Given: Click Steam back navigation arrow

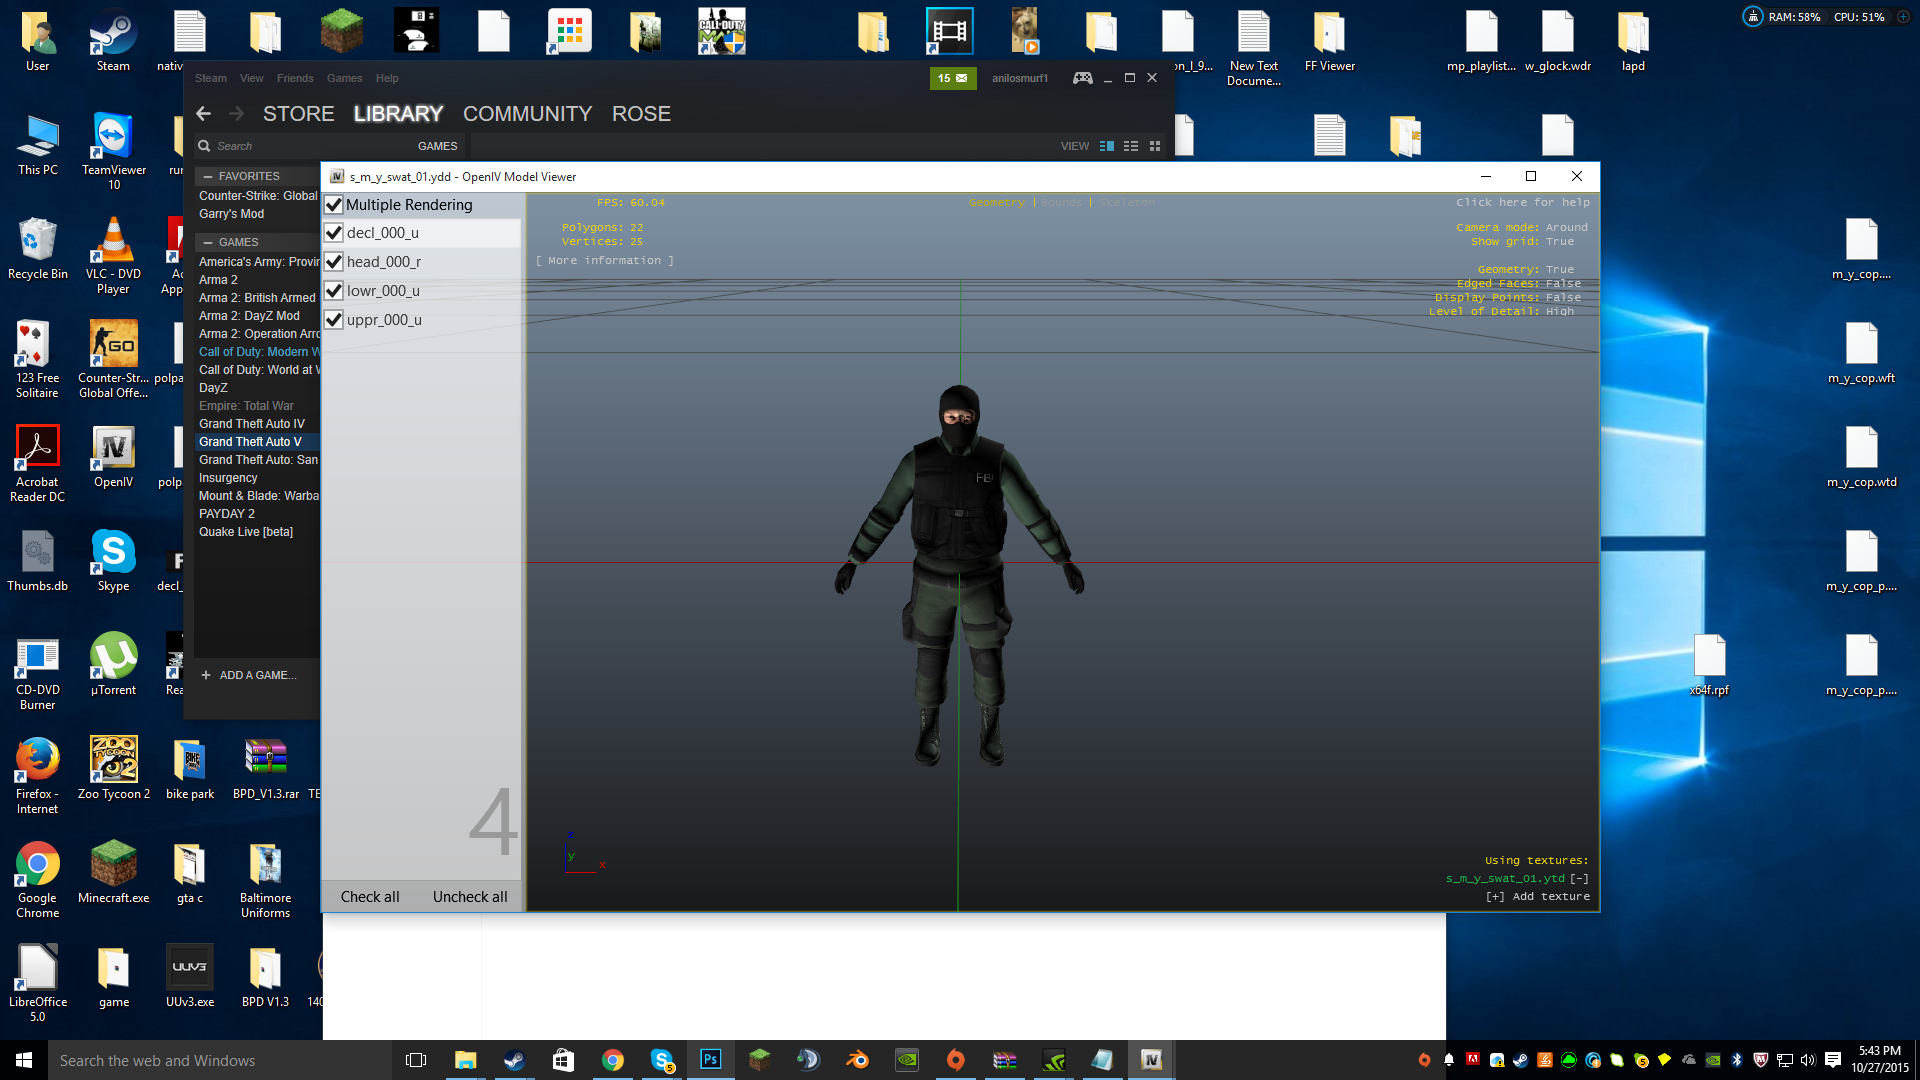Looking at the screenshot, I should coord(204,114).
